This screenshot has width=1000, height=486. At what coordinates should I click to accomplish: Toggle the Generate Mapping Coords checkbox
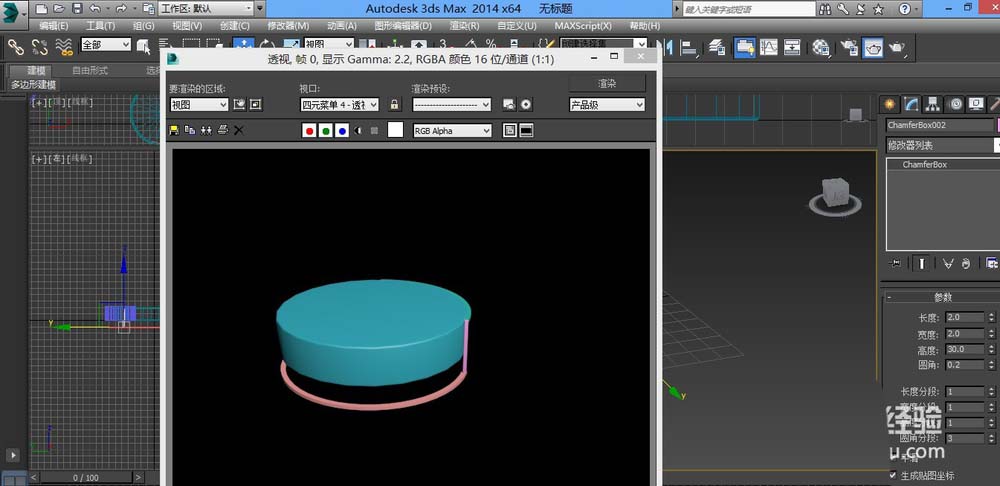pyautogui.click(x=892, y=475)
